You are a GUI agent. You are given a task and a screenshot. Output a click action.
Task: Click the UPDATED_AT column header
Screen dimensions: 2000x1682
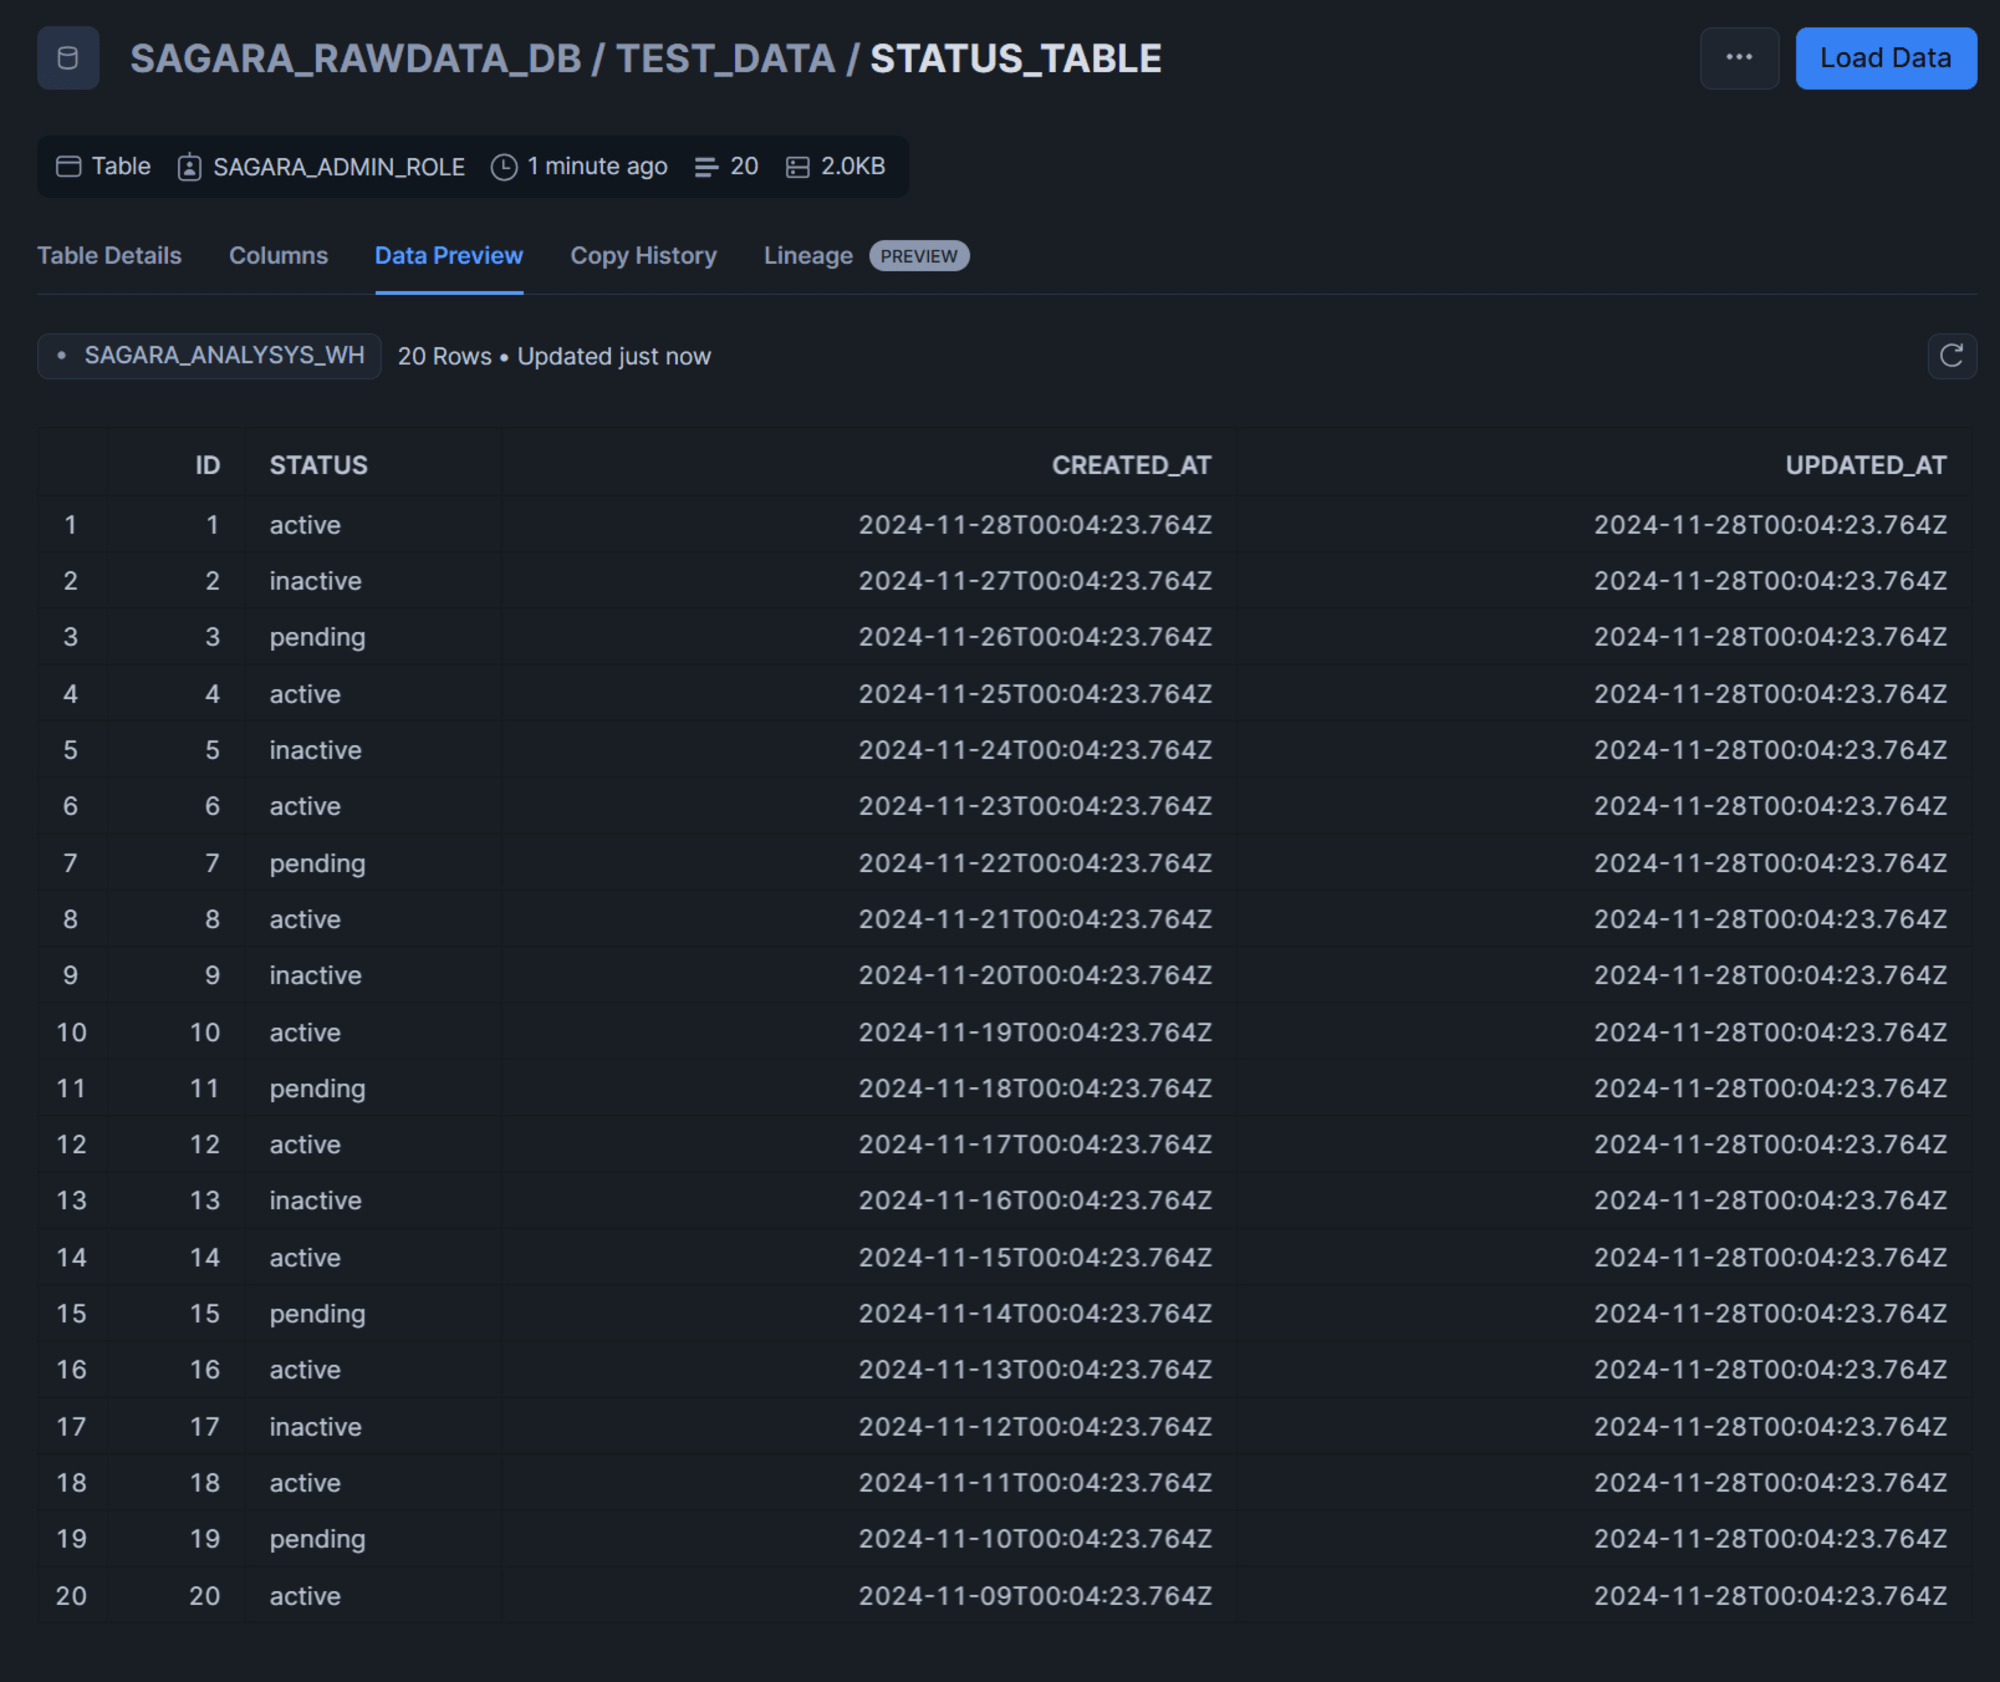click(x=1865, y=465)
